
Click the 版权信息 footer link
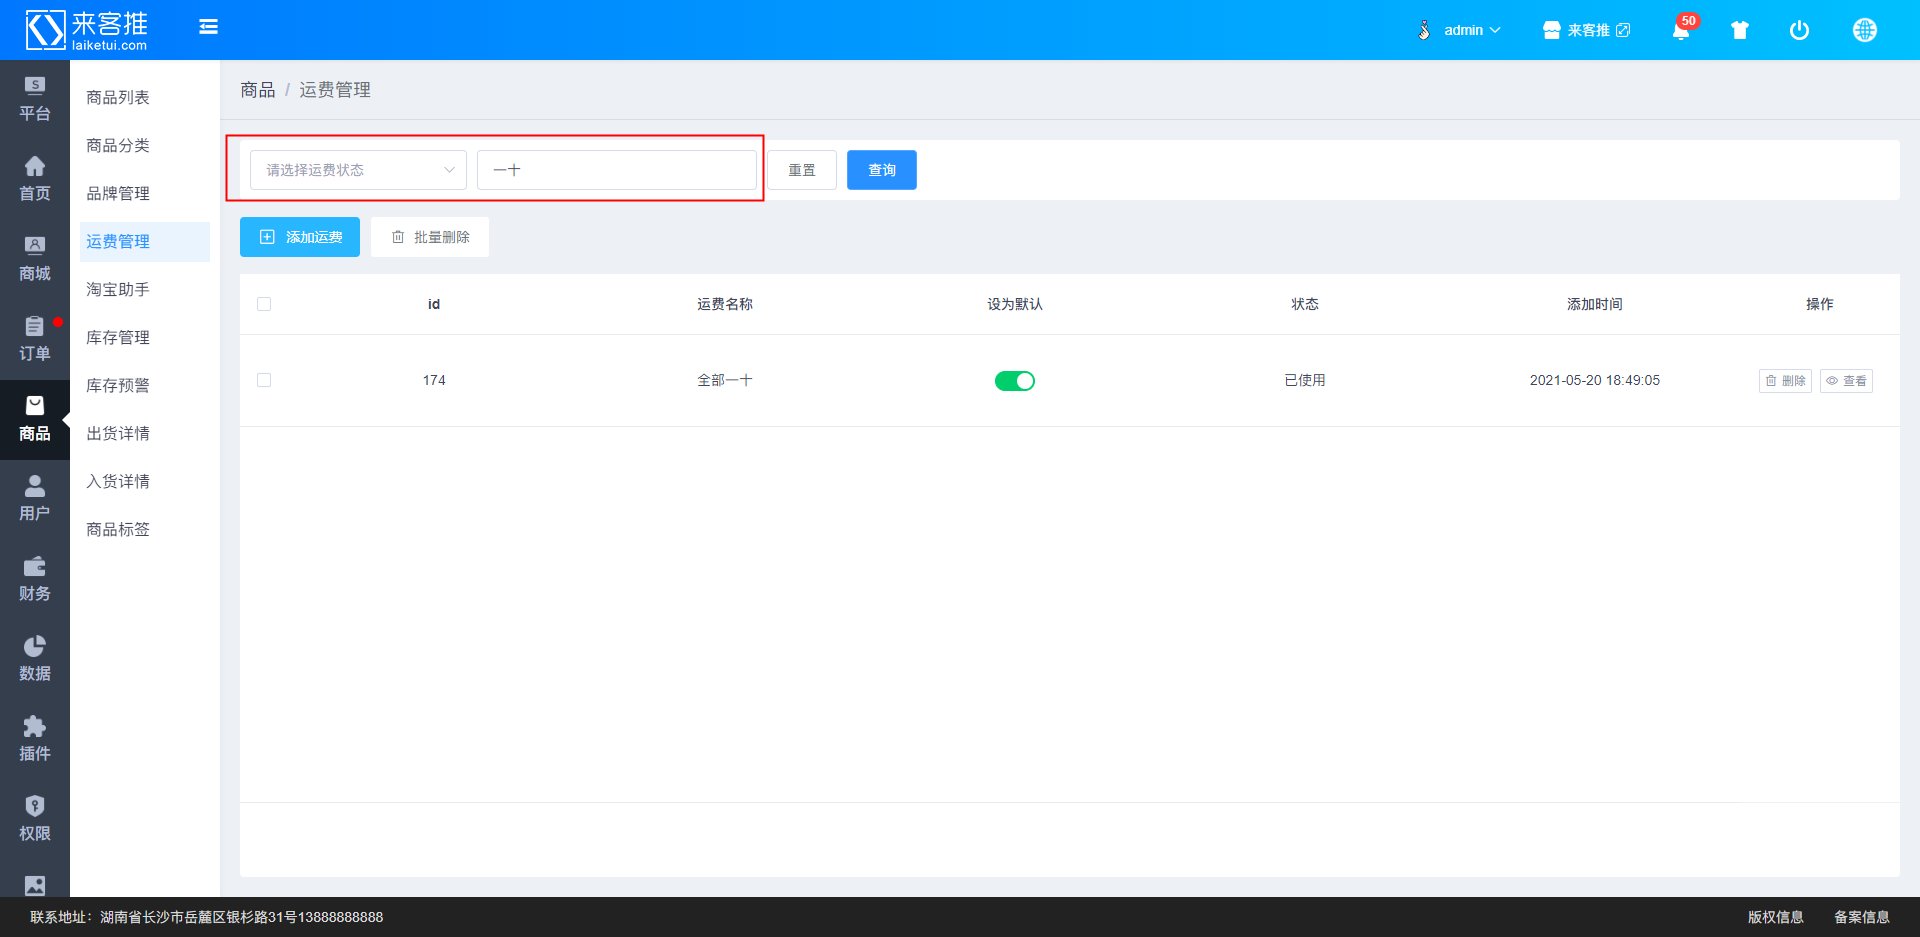[1775, 917]
